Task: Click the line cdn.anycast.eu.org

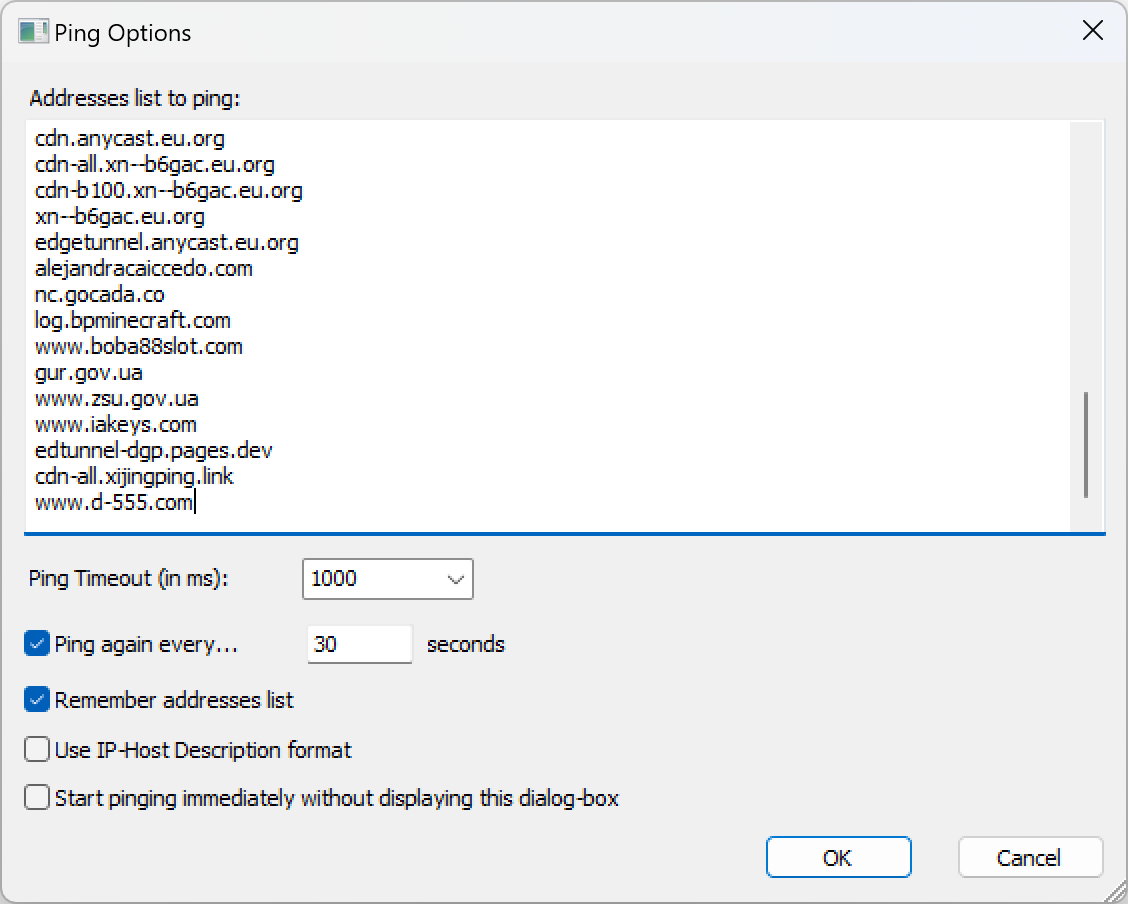Action: point(129,138)
